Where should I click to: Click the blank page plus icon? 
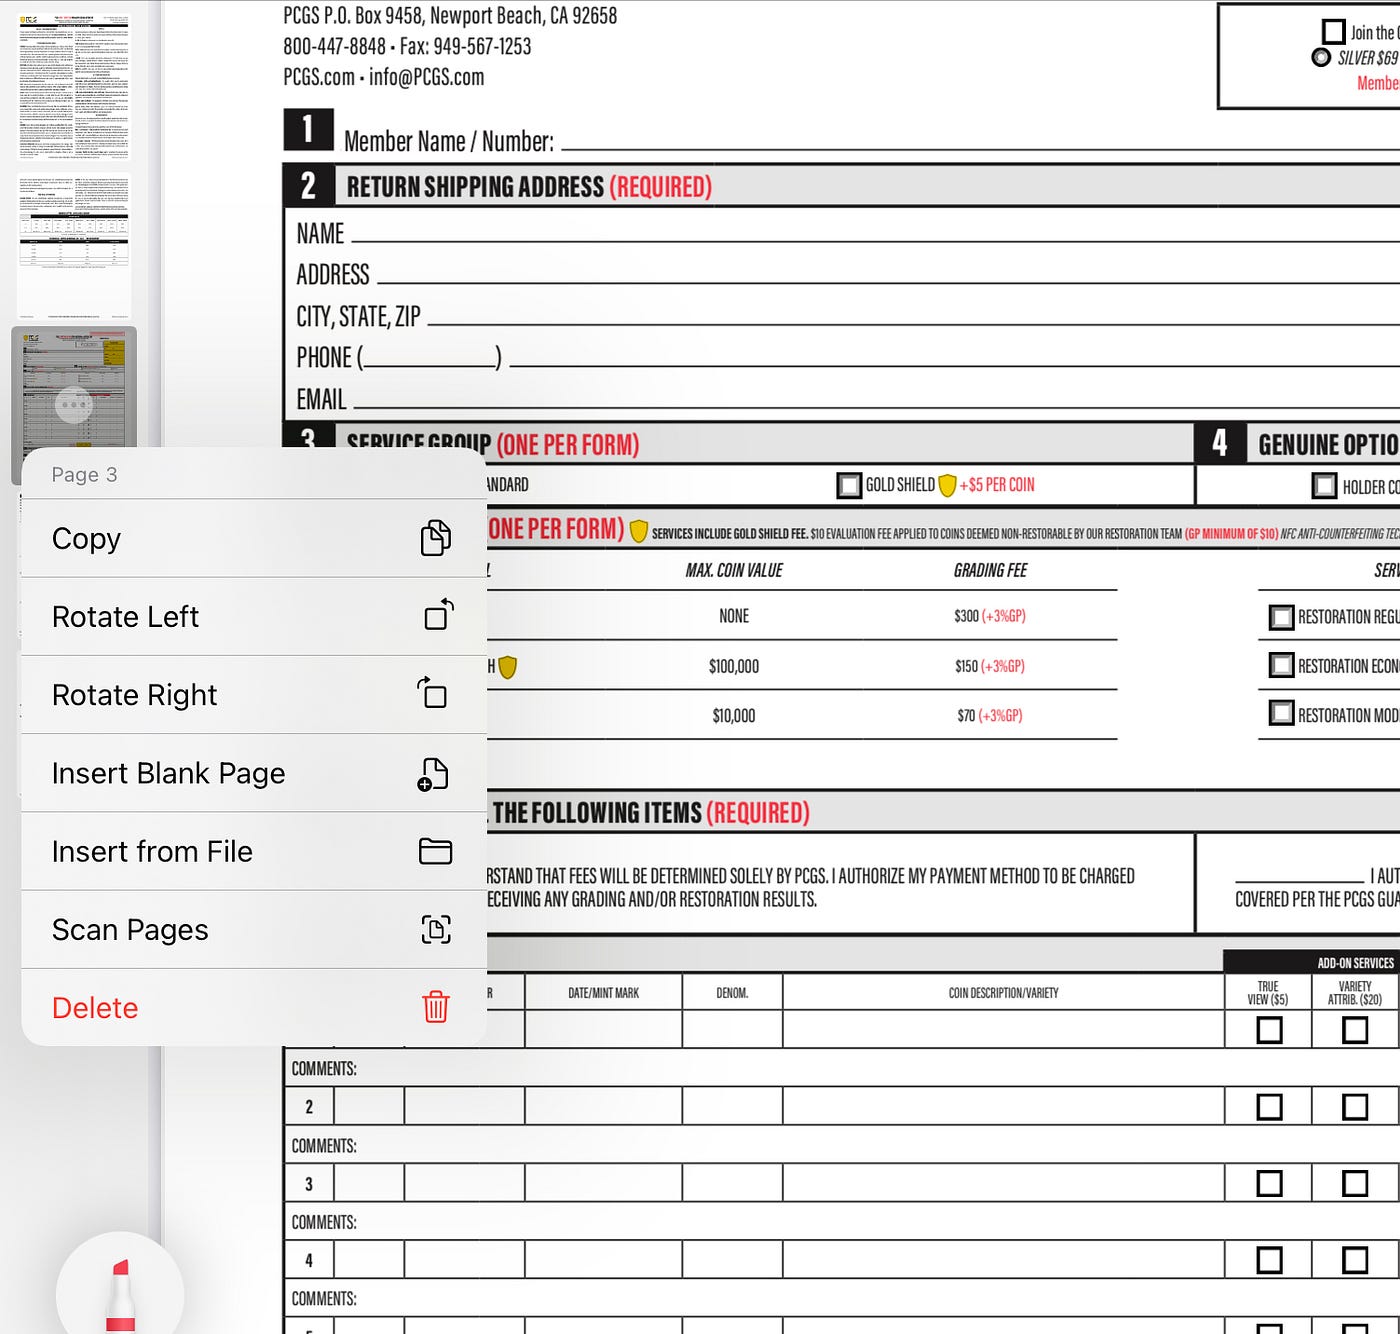click(x=433, y=773)
